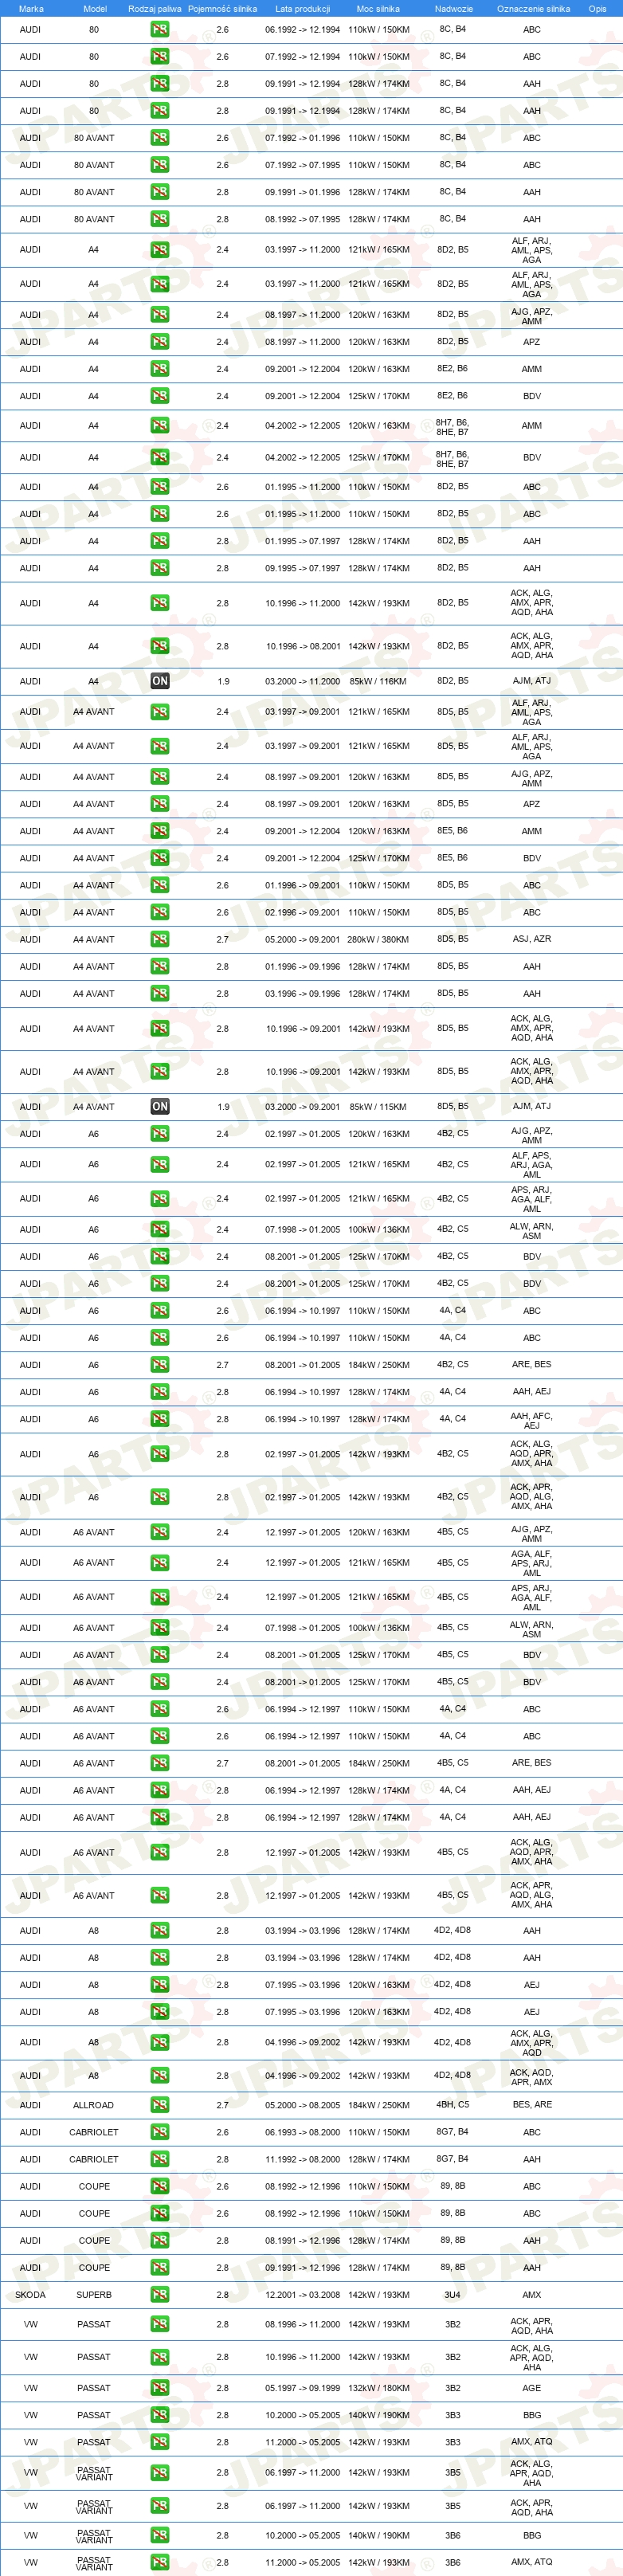Click the diesel ON icon in A4 AVANT 1.9 row
Image resolution: width=623 pixels, height=2576 pixels.
160,1106
